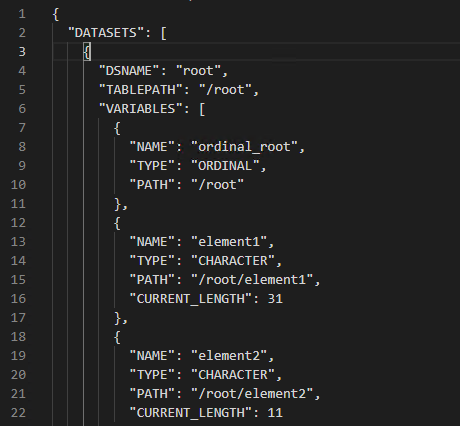The height and width of the screenshot is (426, 460).
Task: Click the opening brace on line 12
Action: click(117, 223)
